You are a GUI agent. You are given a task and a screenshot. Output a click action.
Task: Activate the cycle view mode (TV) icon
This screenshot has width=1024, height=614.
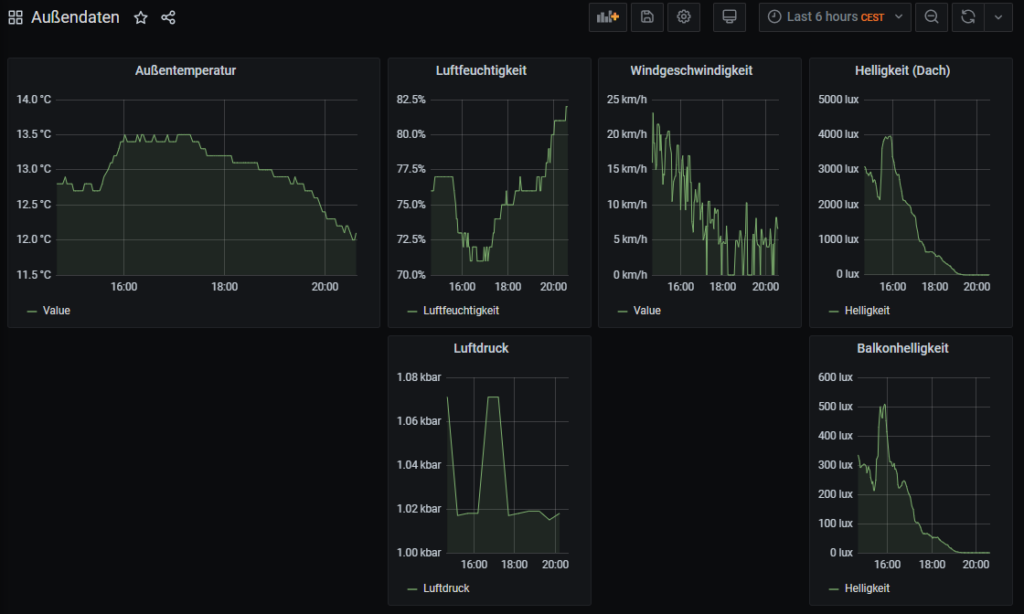pos(729,17)
